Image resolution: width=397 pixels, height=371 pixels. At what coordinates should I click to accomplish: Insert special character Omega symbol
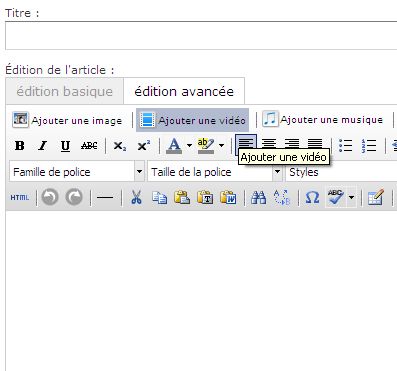(x=312, y=197)
